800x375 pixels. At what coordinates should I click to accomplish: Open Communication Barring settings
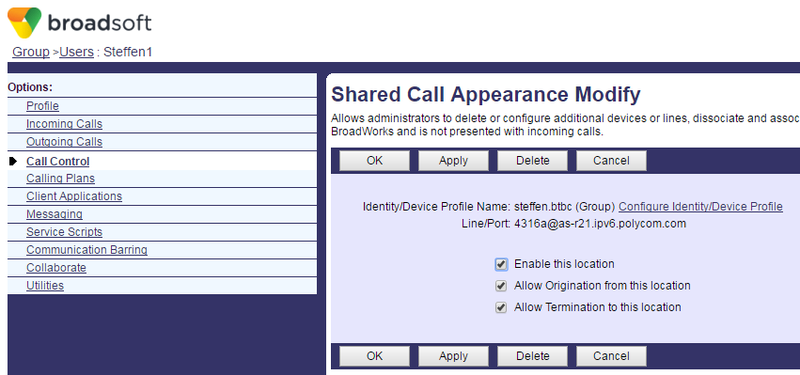click(x=87, y=249)
